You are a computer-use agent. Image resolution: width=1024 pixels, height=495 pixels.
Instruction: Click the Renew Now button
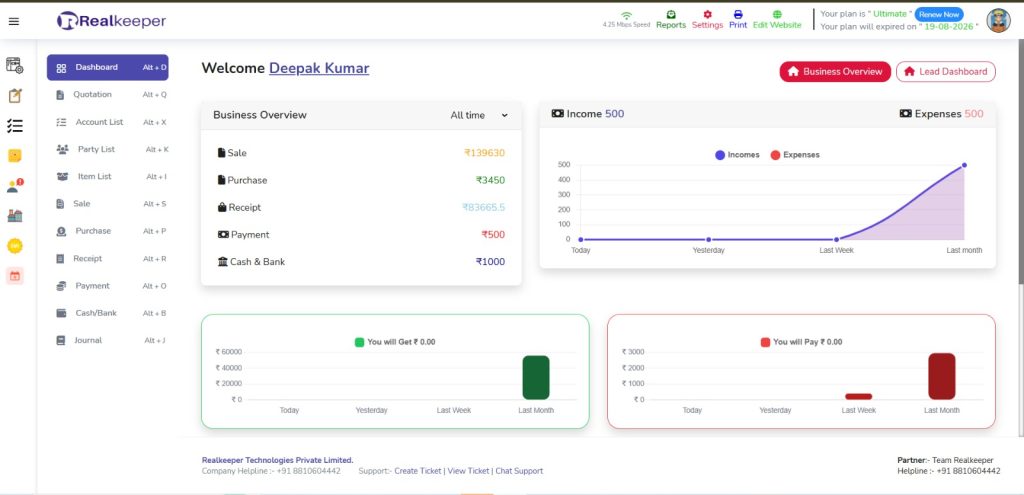click(939, 14)
